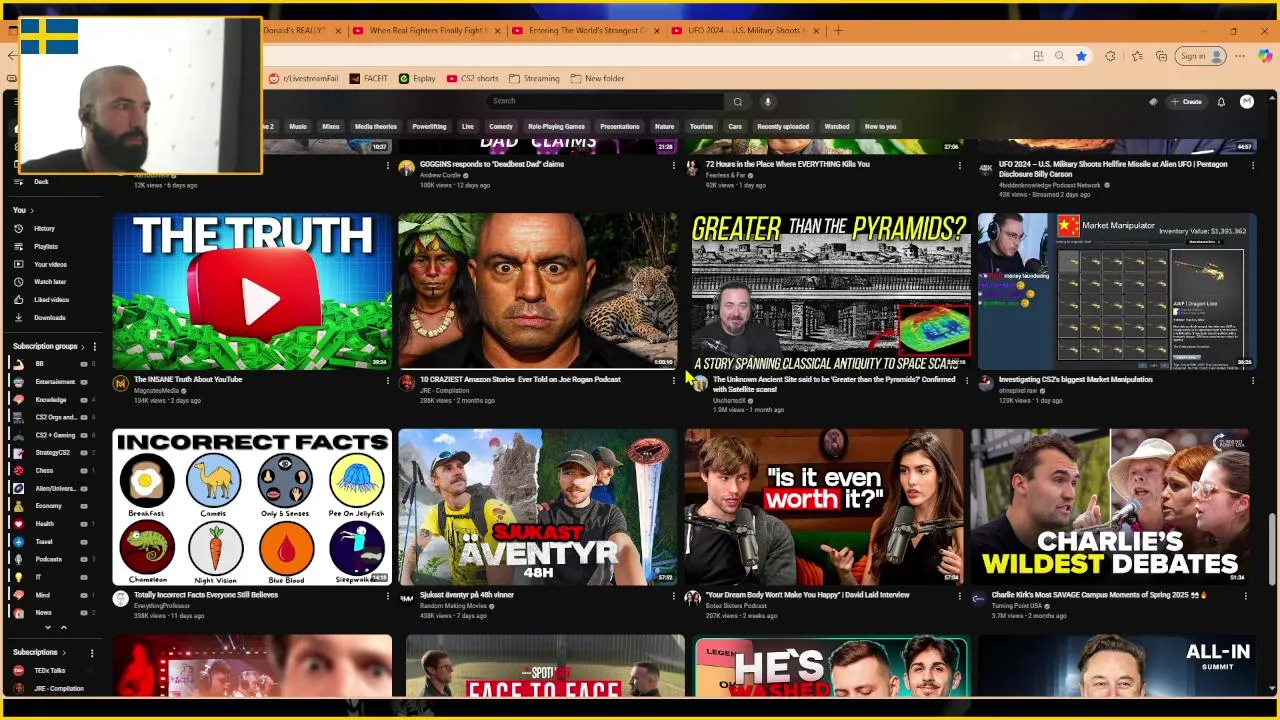Image resolution: width=1280 pixels, height=720 pixels.
Task: Open the FACEIT bookmark
Action: pos(368,78)
